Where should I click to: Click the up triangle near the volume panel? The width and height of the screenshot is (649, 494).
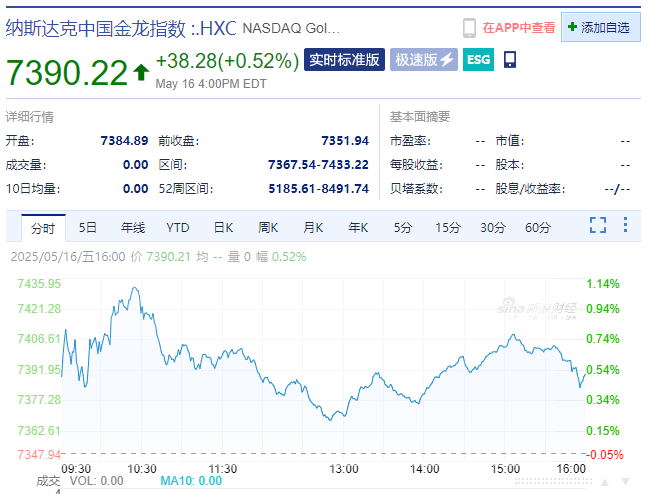pyautogui.click(x=605, y=482)
